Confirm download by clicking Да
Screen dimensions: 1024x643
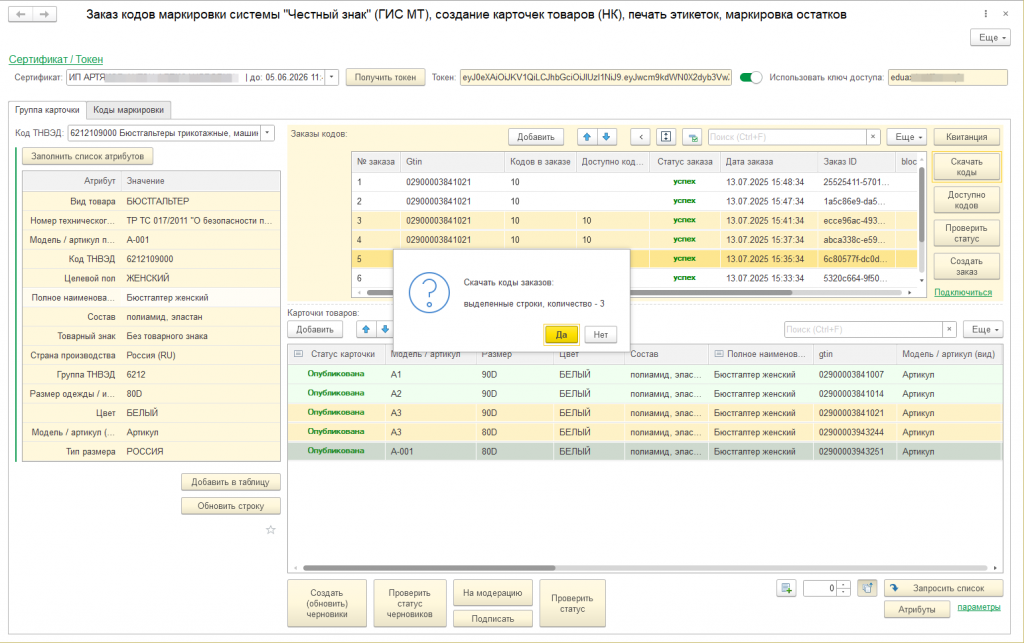tap(562, 335)
